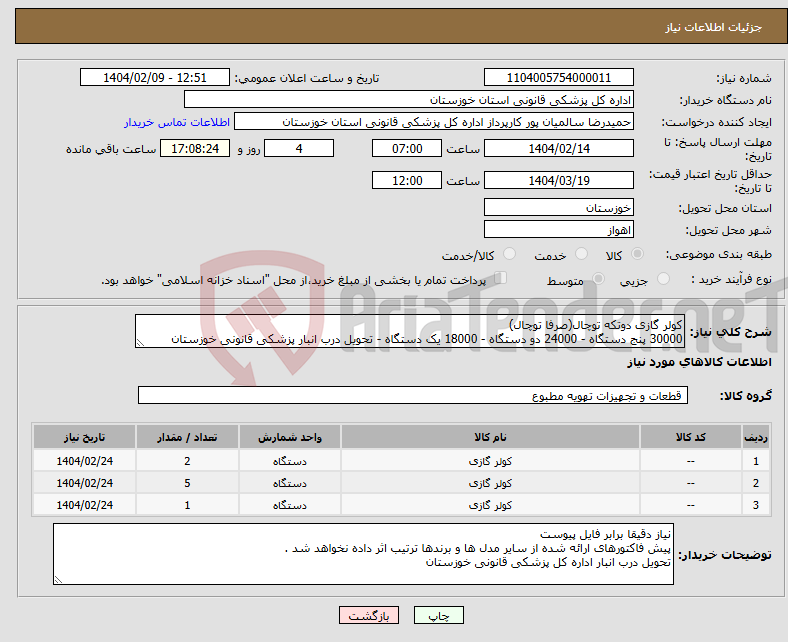The height and width of the screenshot is (642, 788).
Task: Click the delivery province field خوزستان
Action: pos(559,207)
